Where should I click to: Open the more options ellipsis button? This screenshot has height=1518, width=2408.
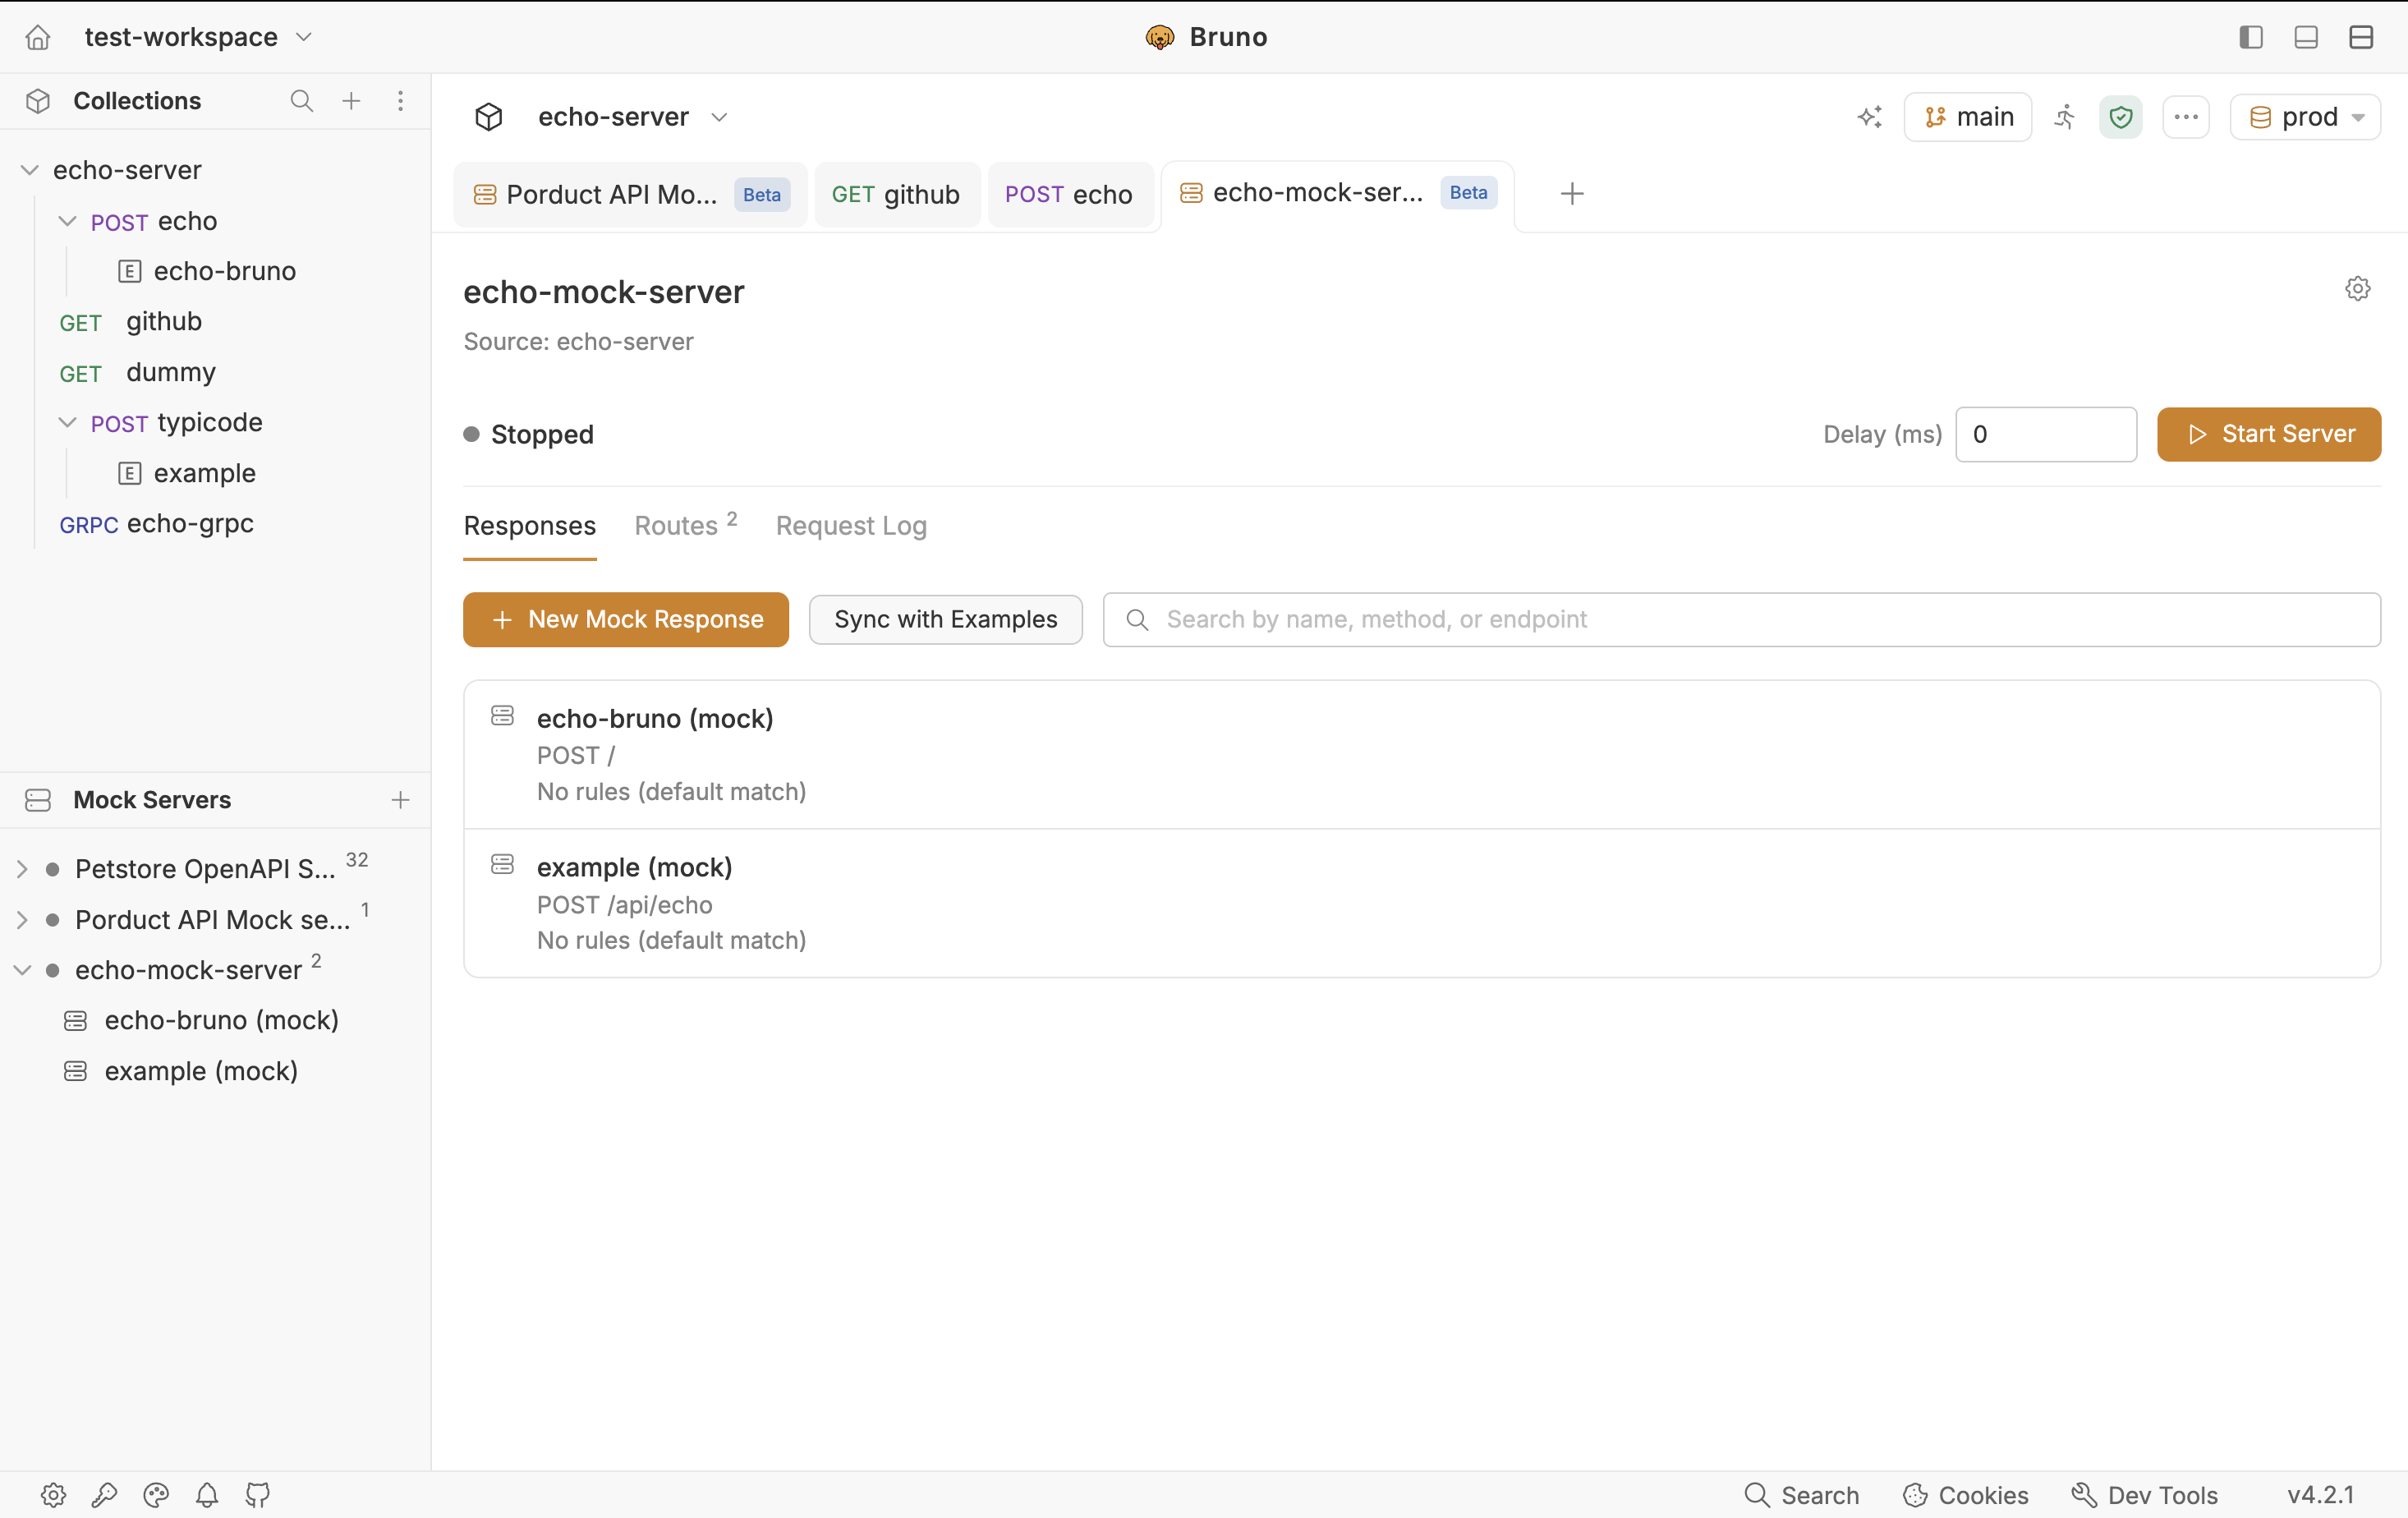pos(2186,117)
